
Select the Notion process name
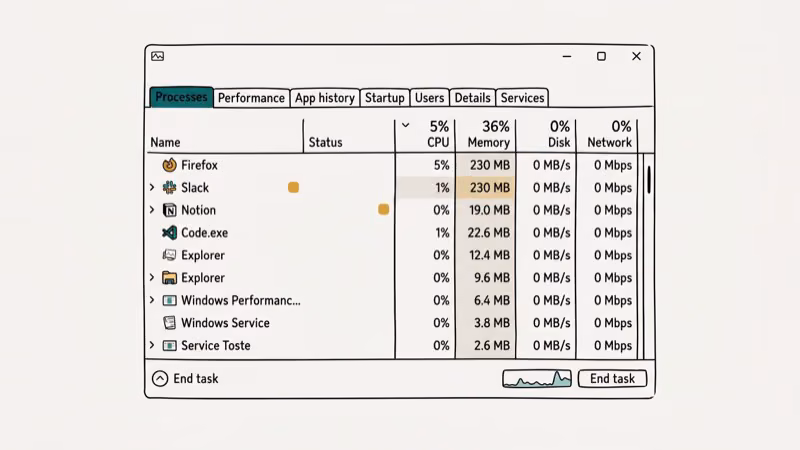[x=198, y=210]
